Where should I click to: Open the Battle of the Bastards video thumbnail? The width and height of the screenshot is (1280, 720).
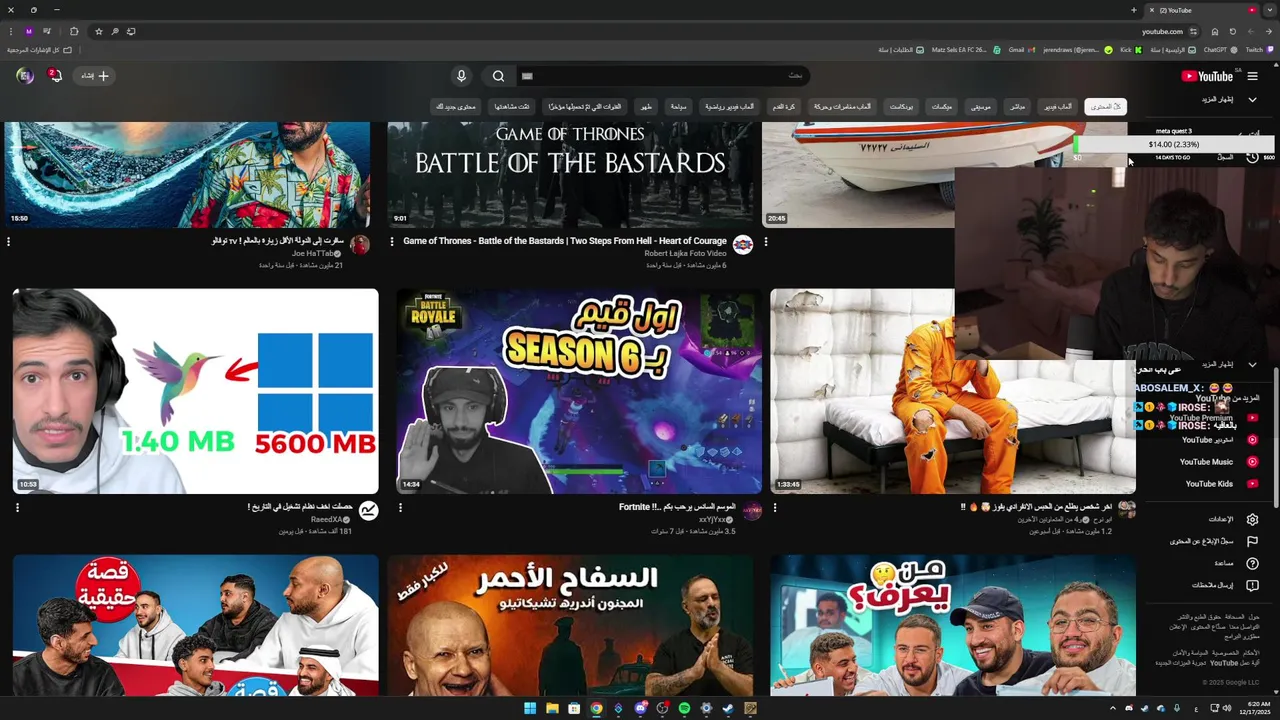coord(571,175)
